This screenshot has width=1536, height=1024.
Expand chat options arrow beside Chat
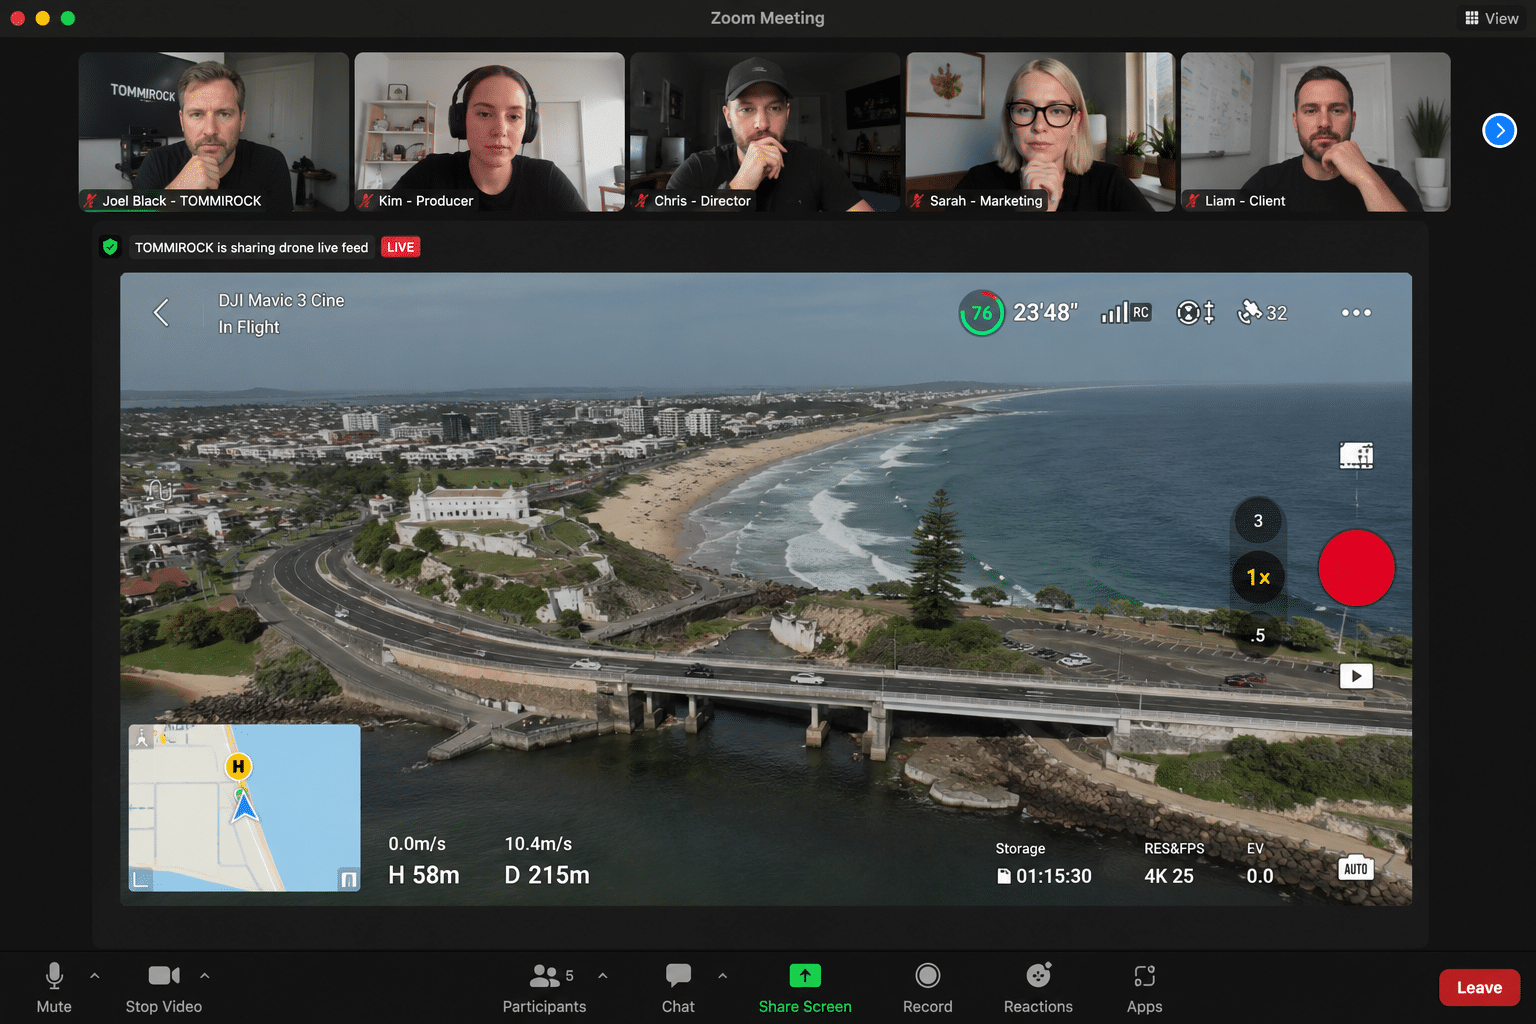(x=723, y=975)
